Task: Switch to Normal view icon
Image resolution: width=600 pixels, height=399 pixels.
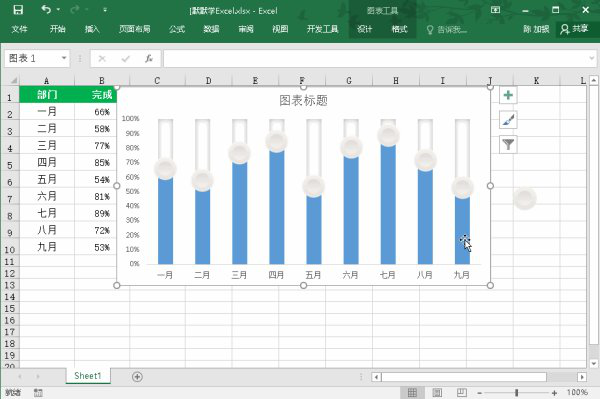Action: (x=412, y=392)
